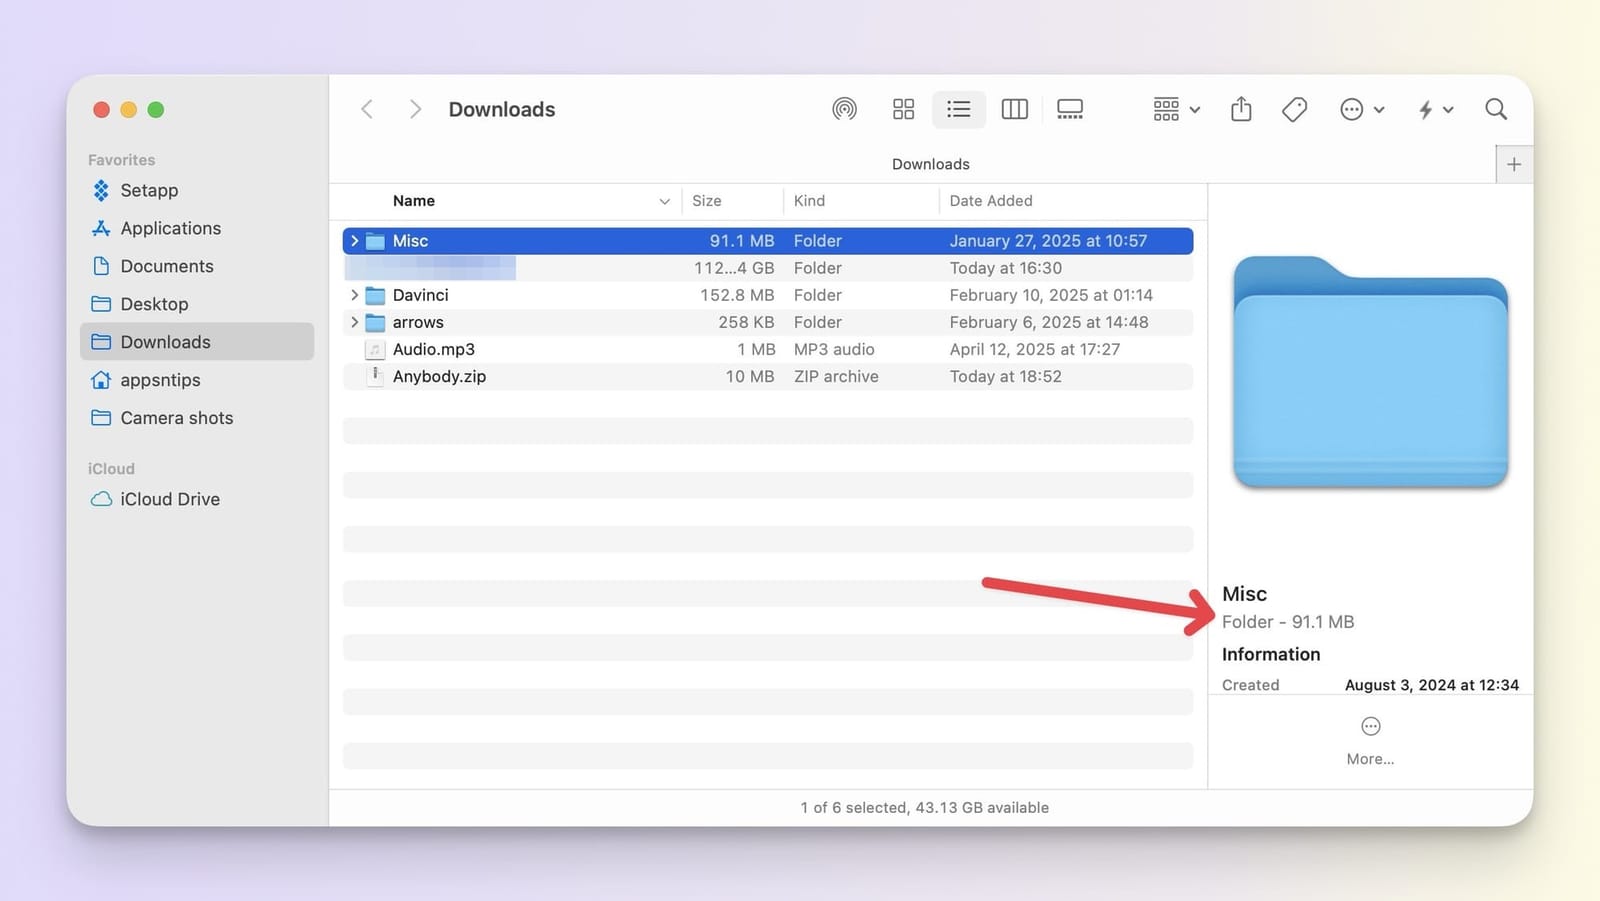Switch to column view
Screen dimensions: 1600x901
(x=1014, y=109)
